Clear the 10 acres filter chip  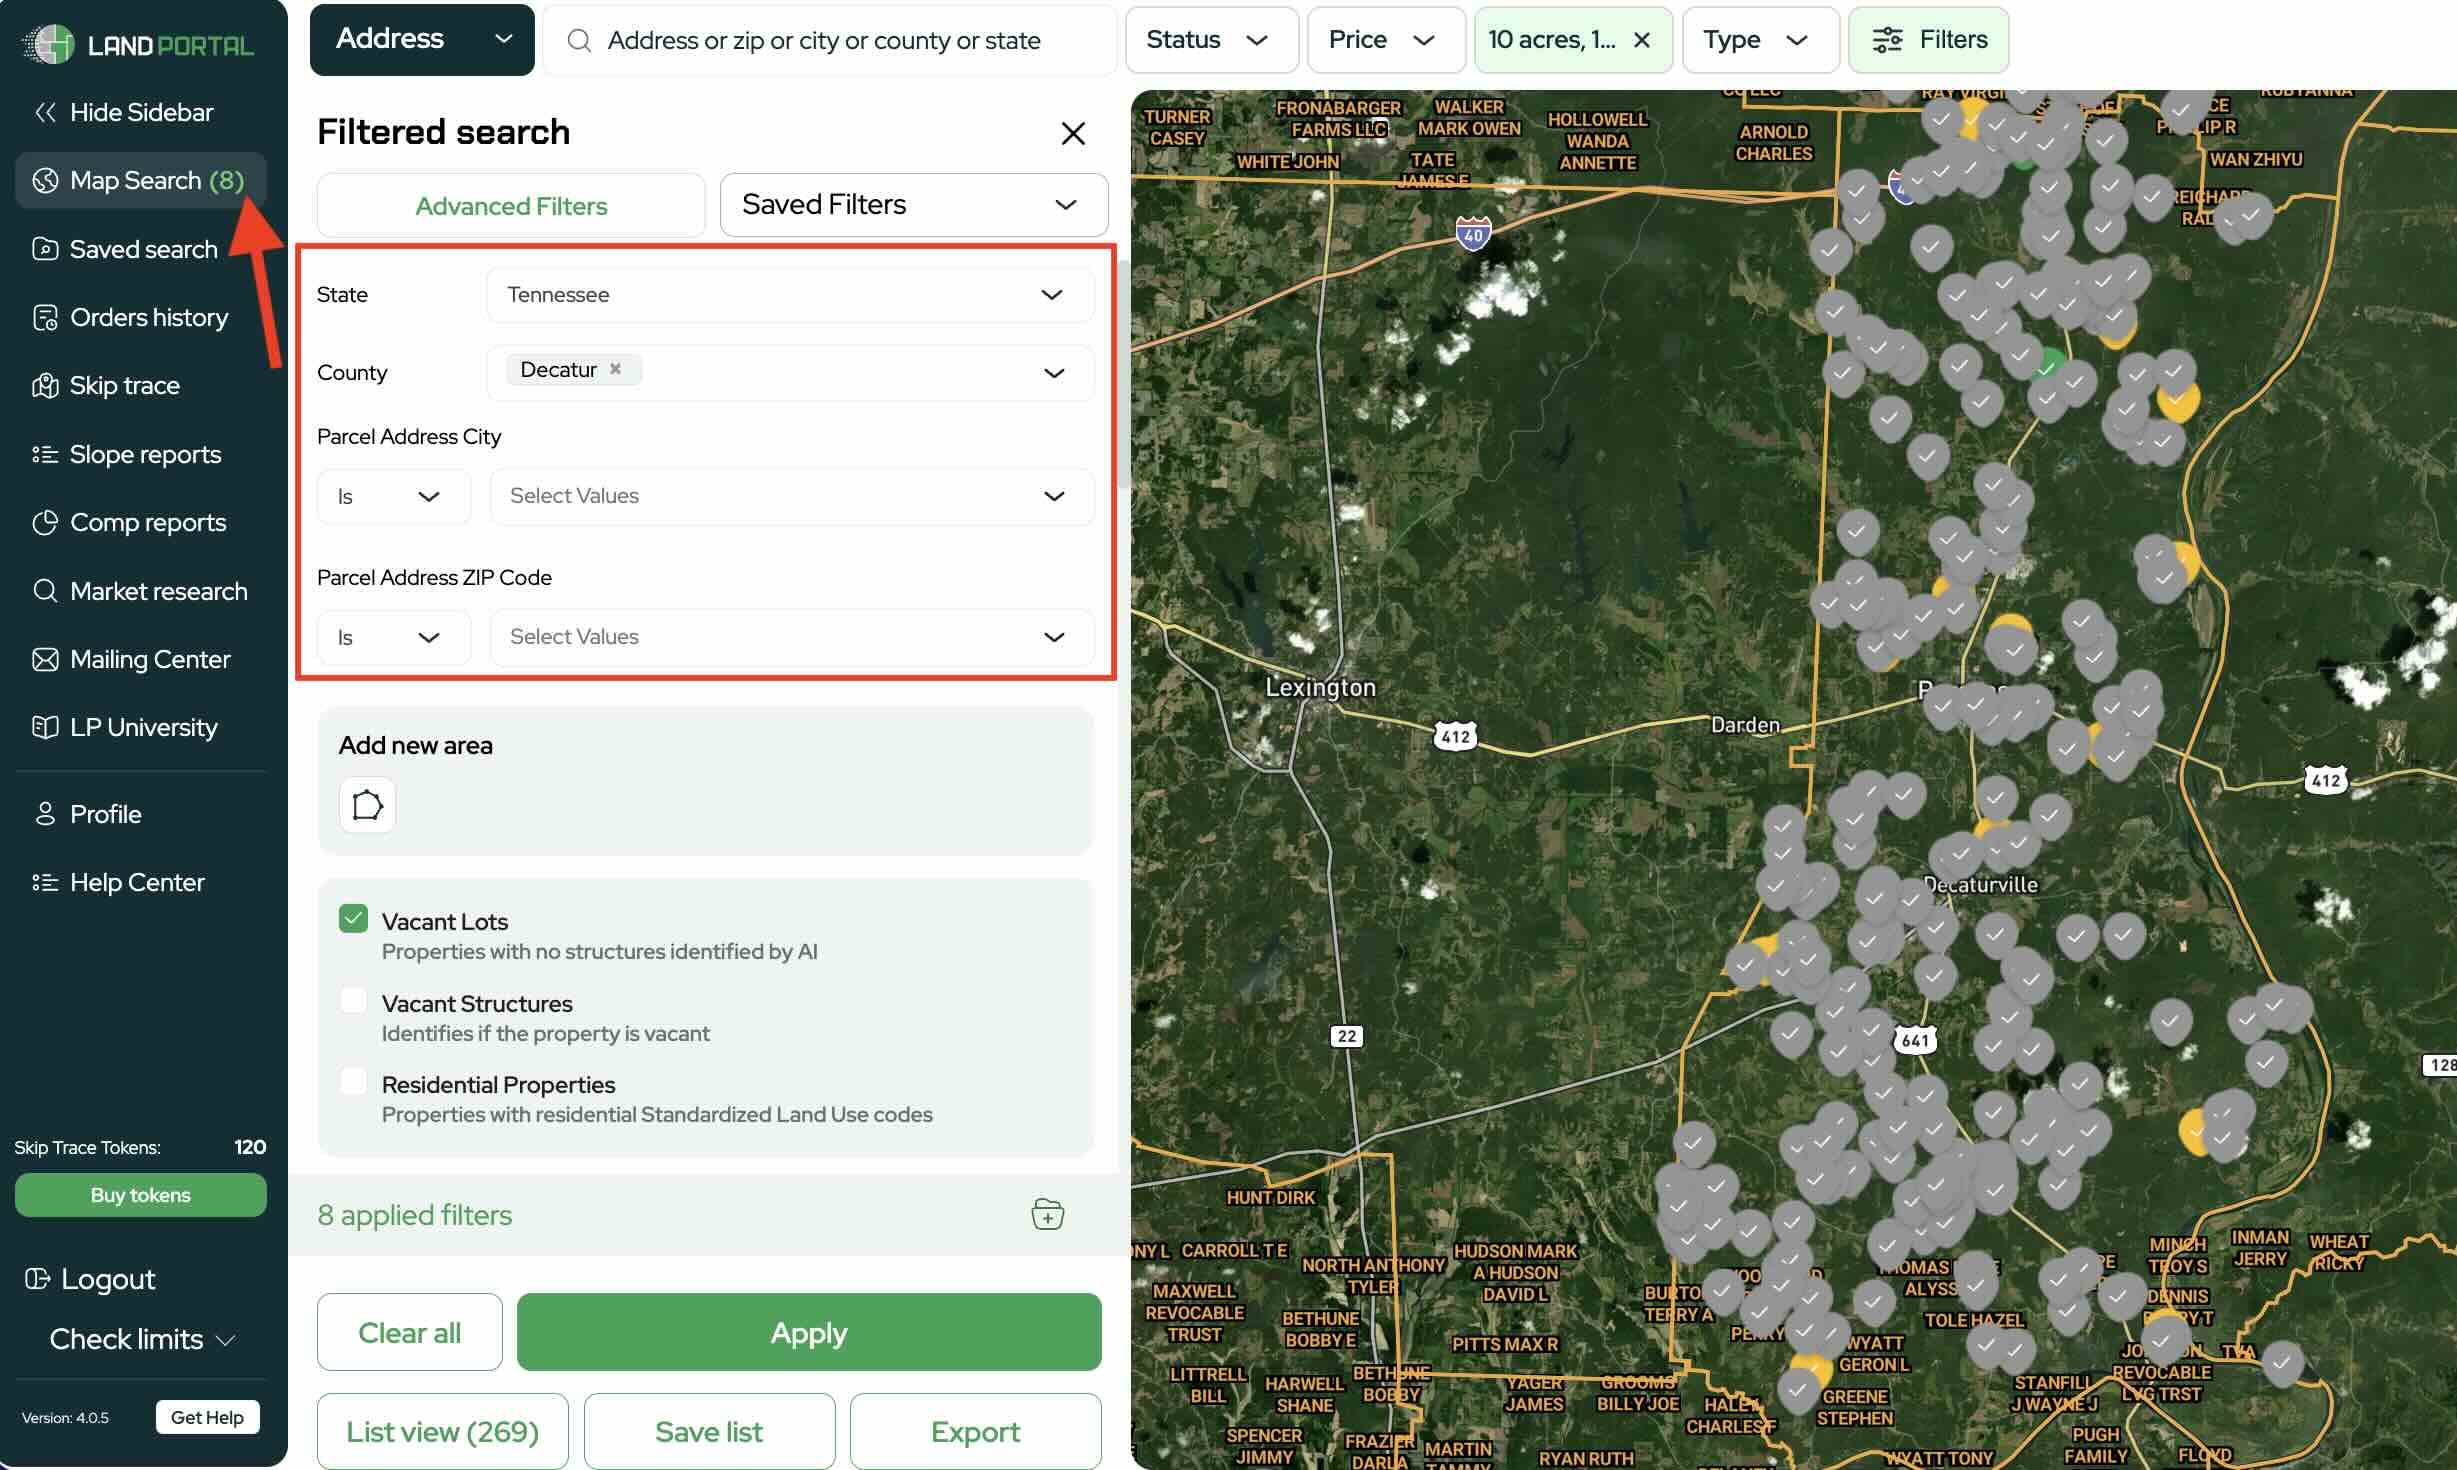click(1642, 40)
